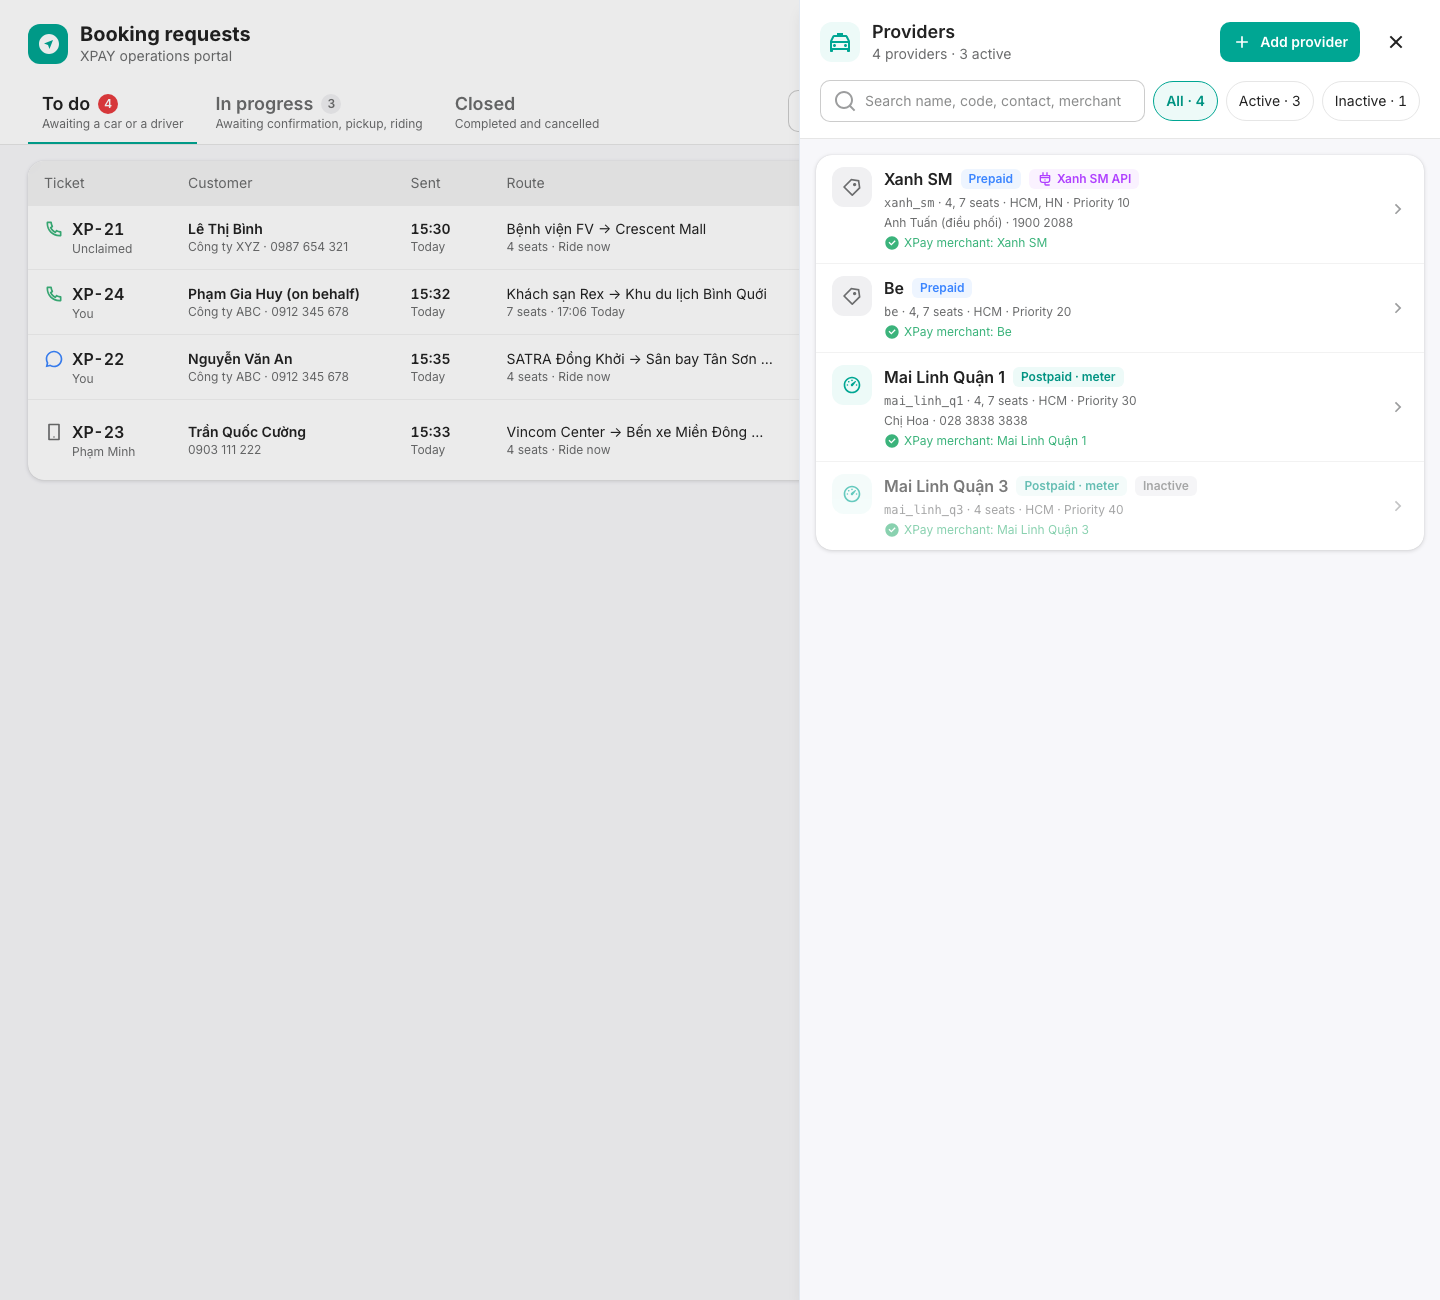This screenshot has width=1440, height=1300.
Task: Click the tag icon of Be provider
Action: pos(852,296)
